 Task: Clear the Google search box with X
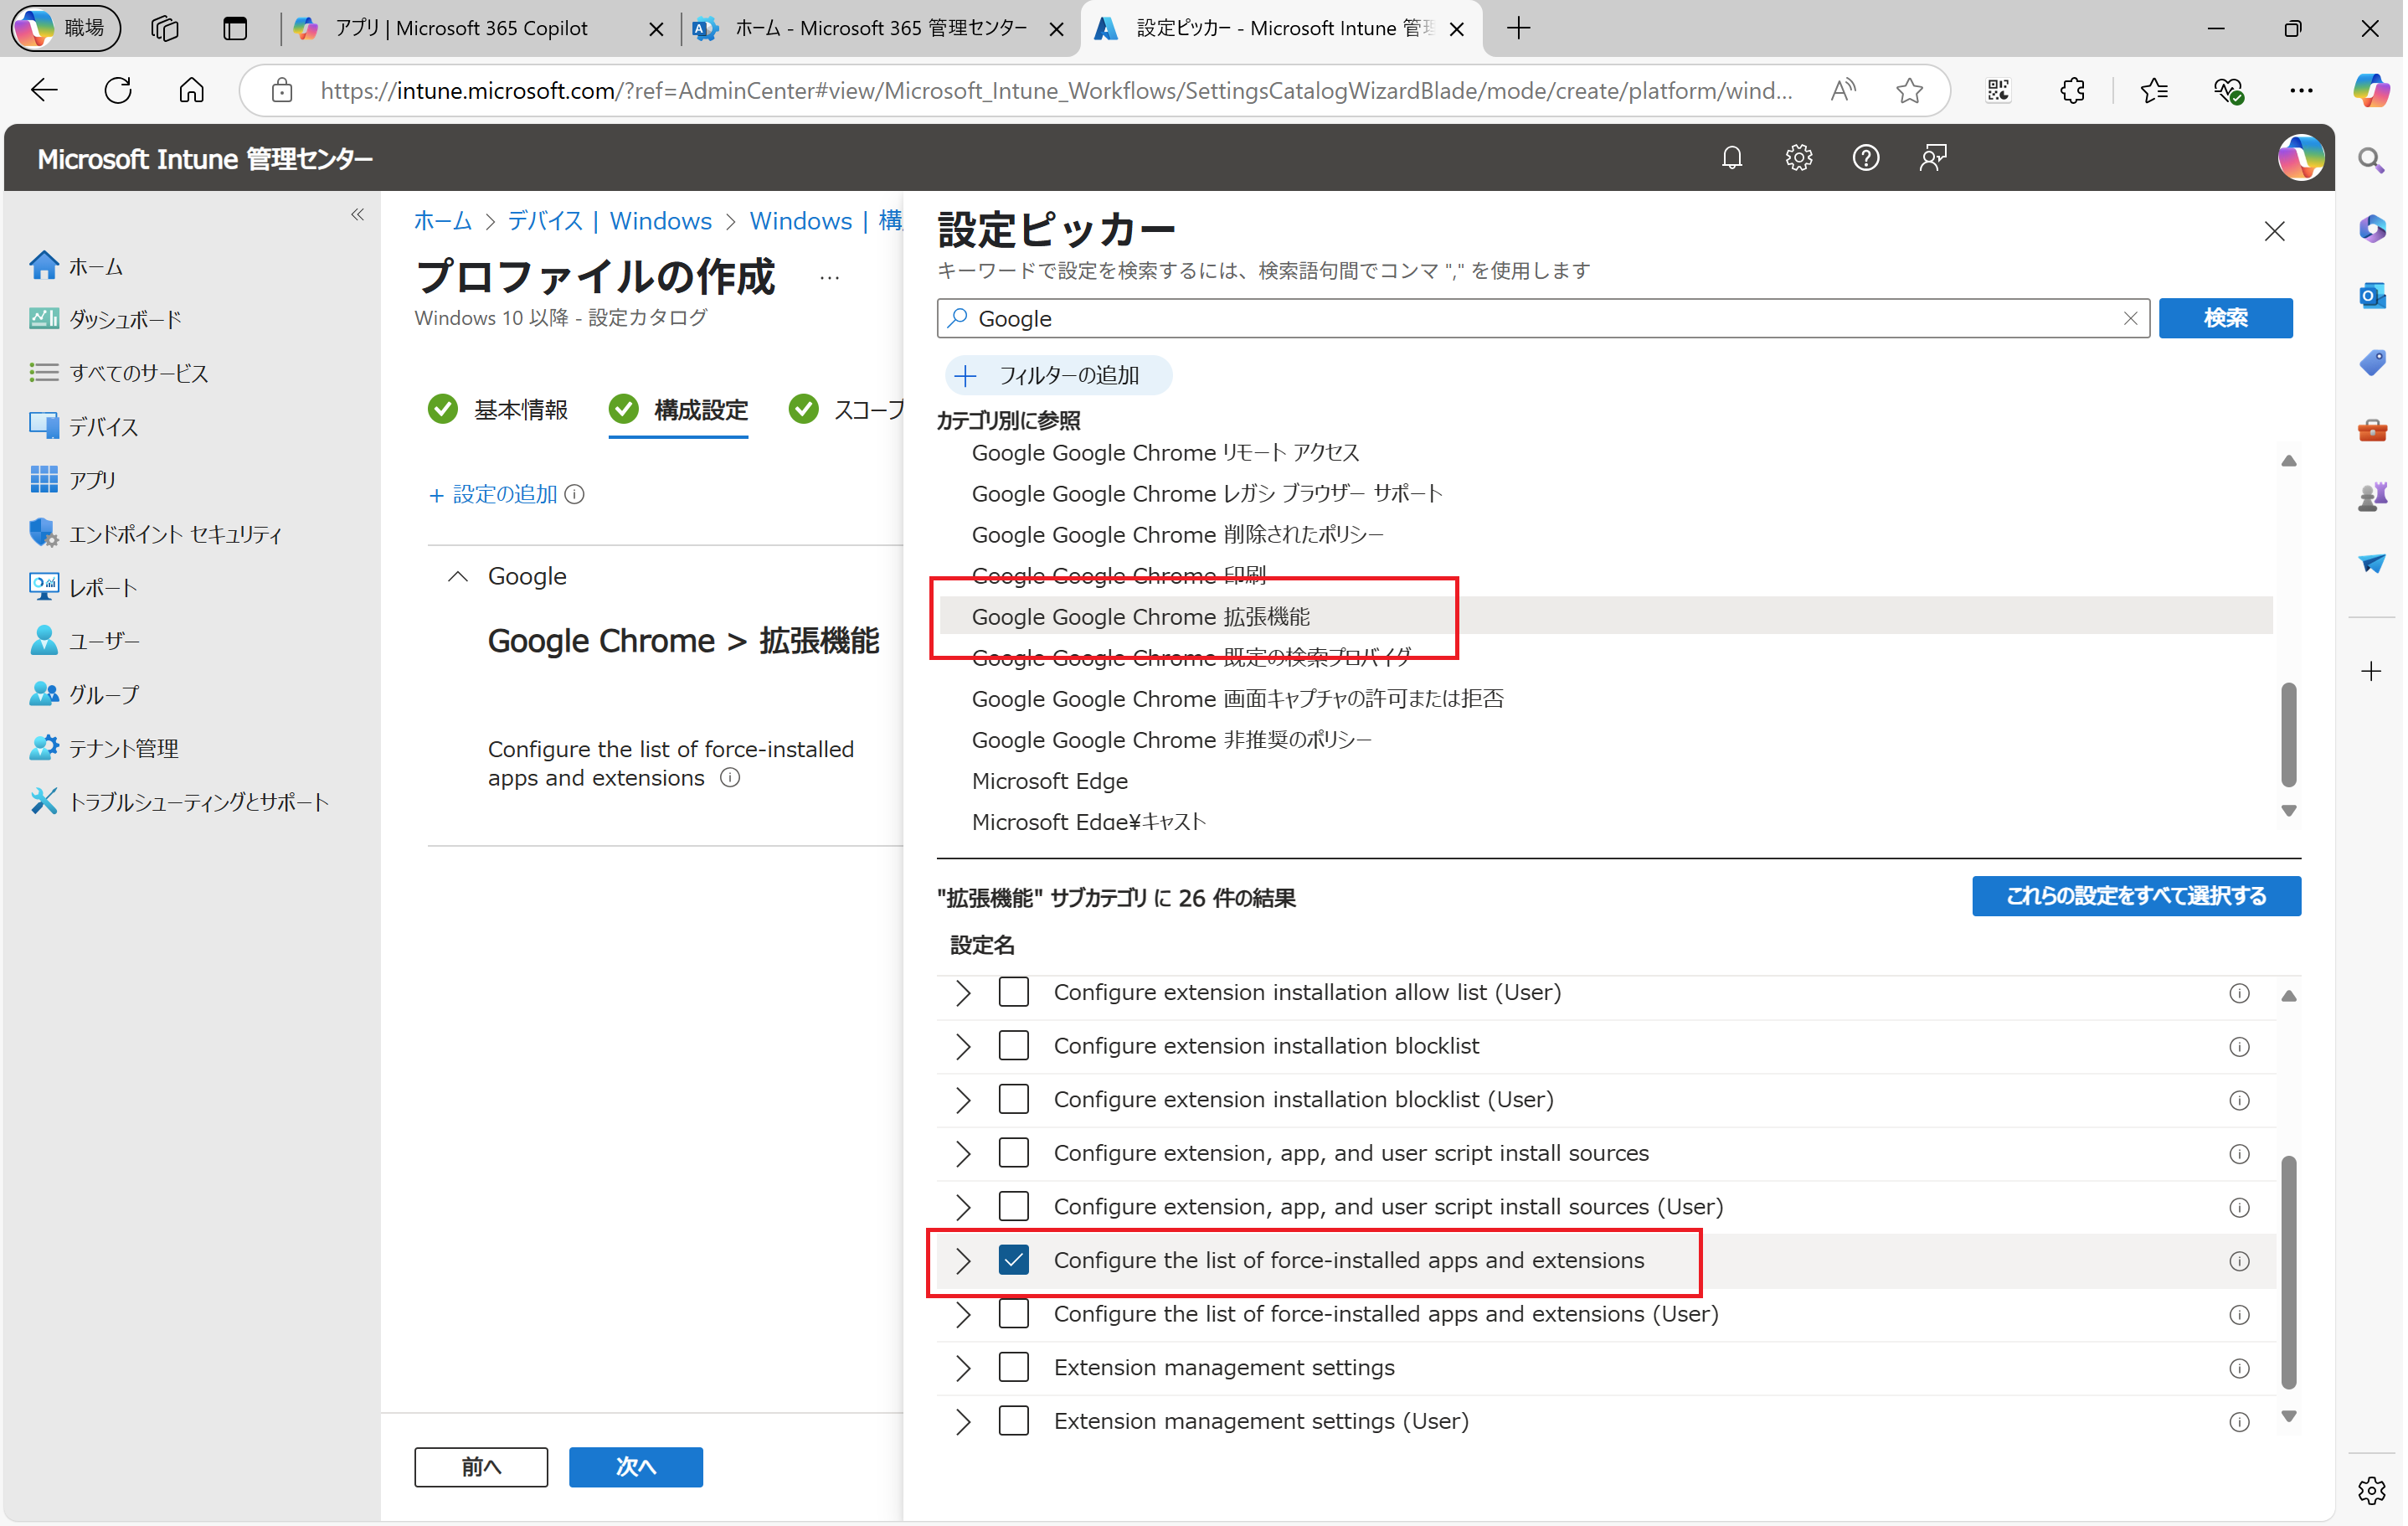tap(2130, 318)
